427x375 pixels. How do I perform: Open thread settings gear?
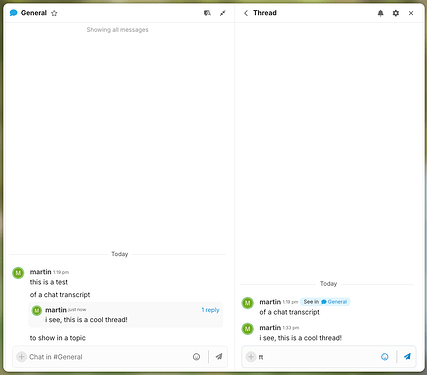396,13
